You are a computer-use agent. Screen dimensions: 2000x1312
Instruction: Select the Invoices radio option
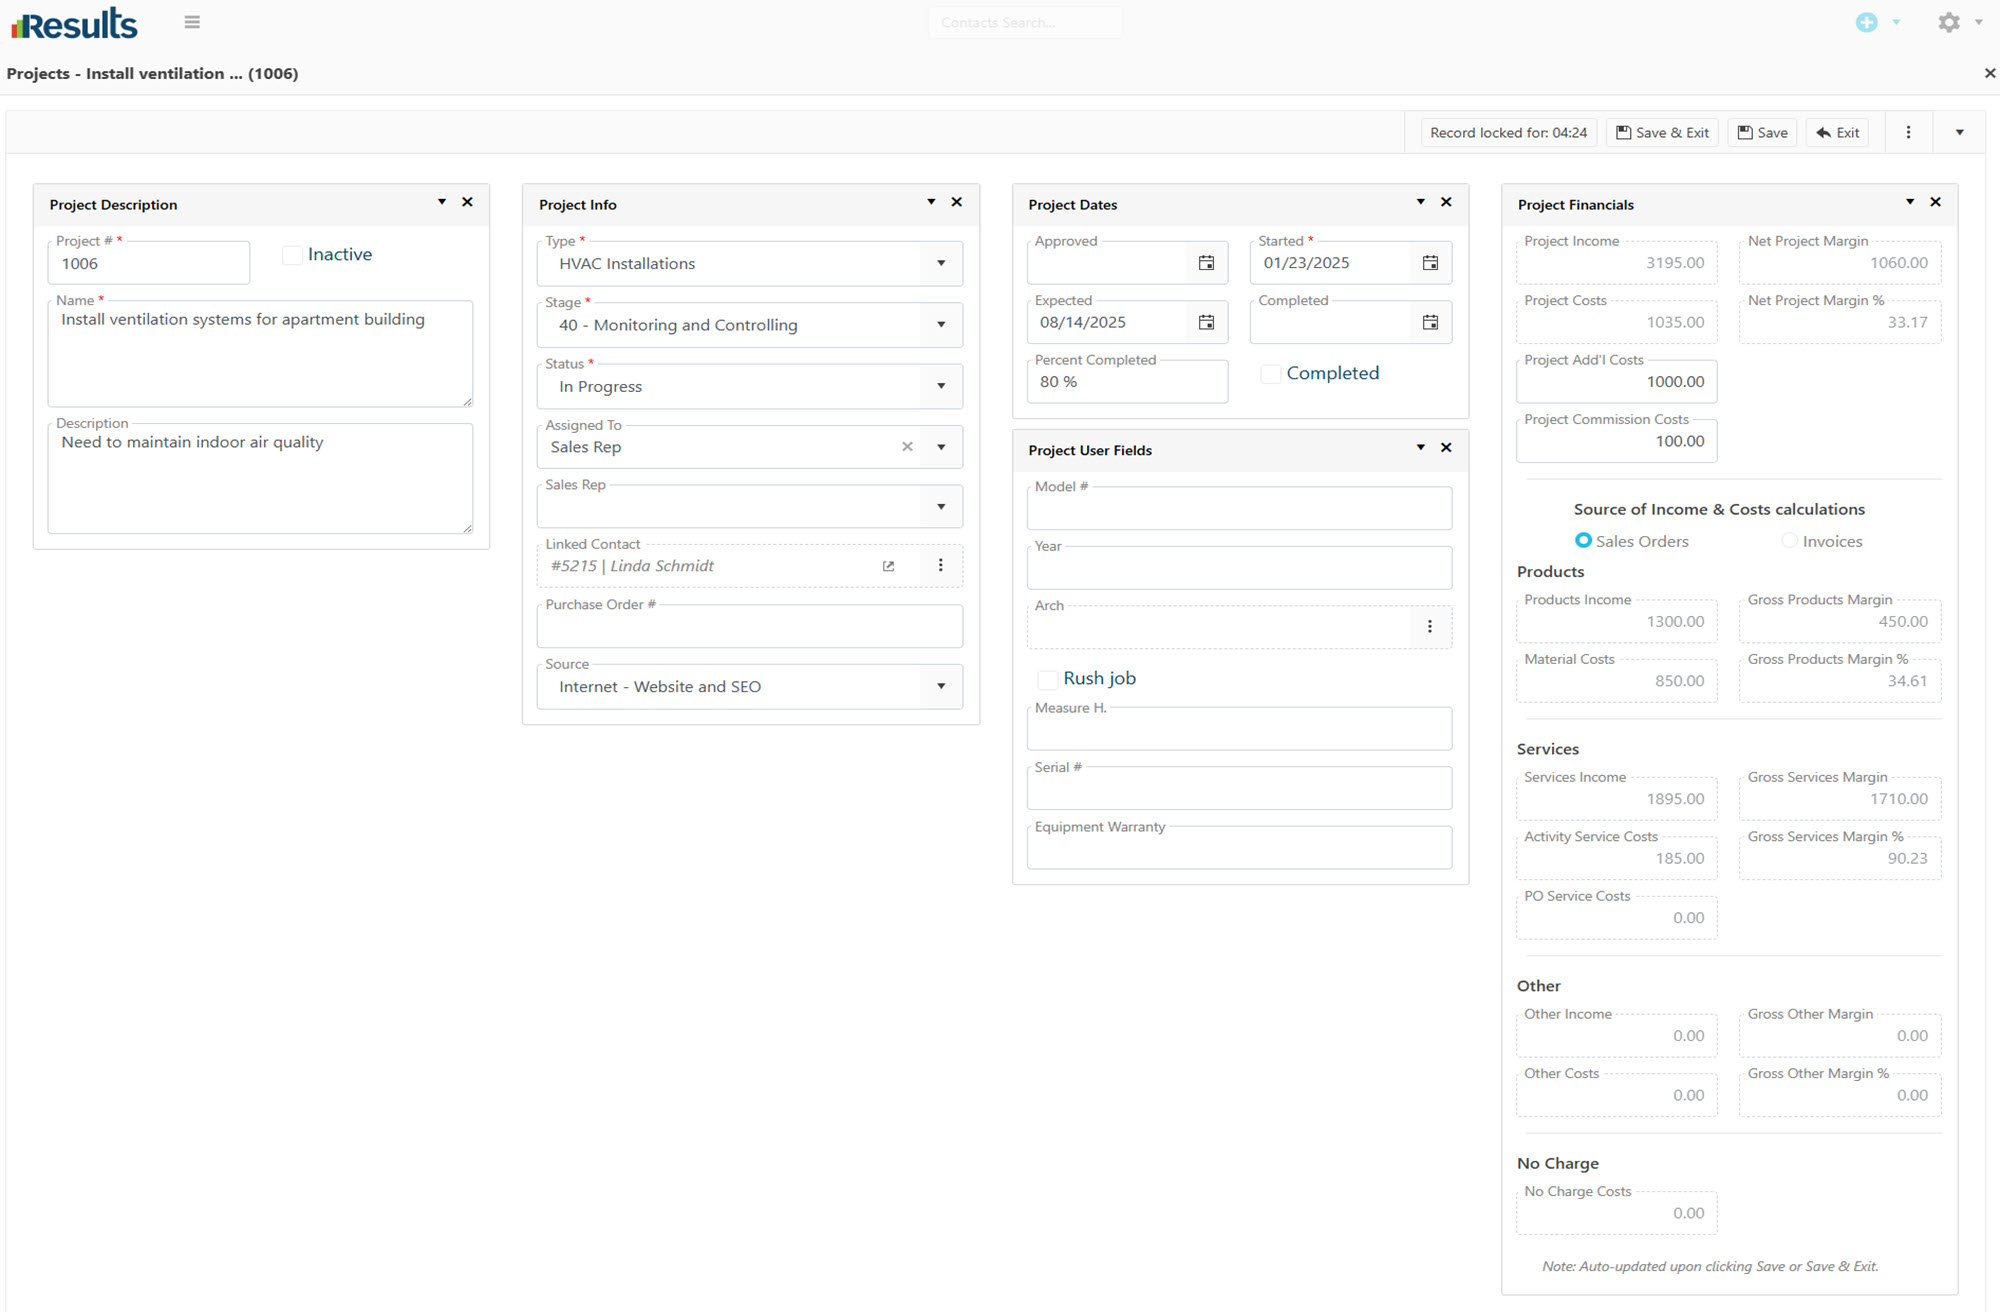pyautogui.click(x=1789, y=541)
